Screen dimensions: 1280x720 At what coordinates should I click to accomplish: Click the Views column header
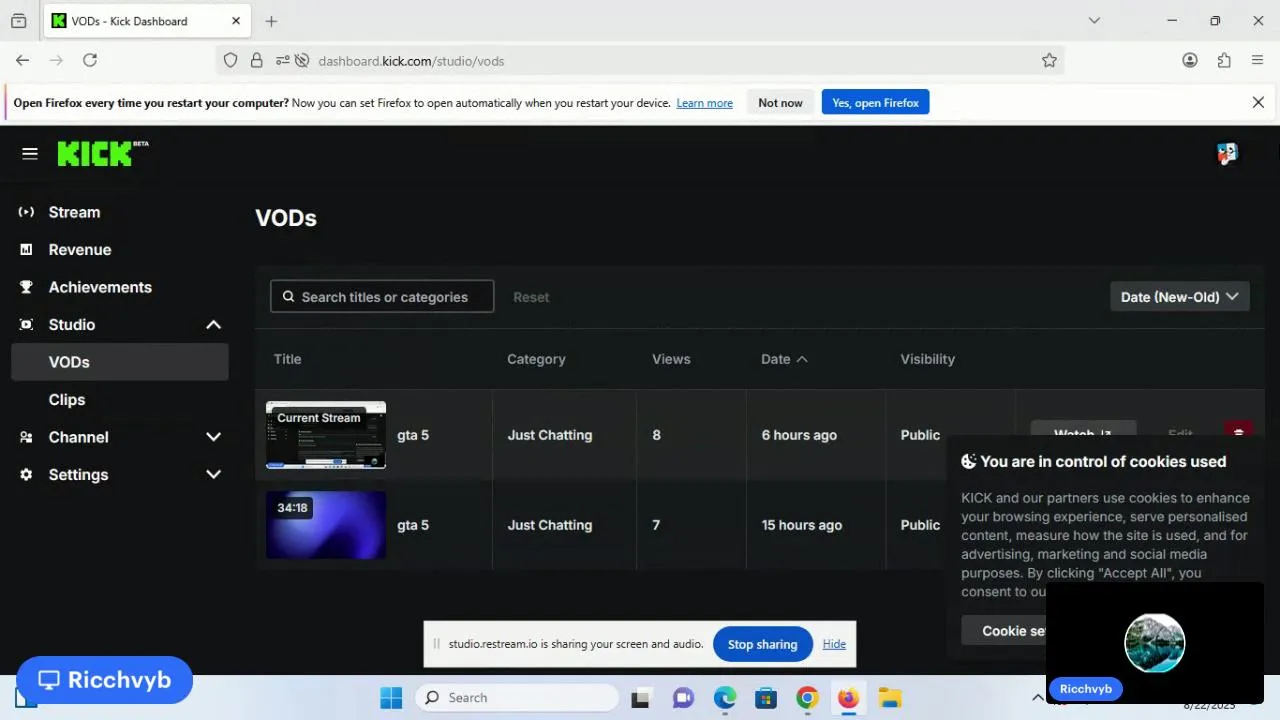click(671, 359)
